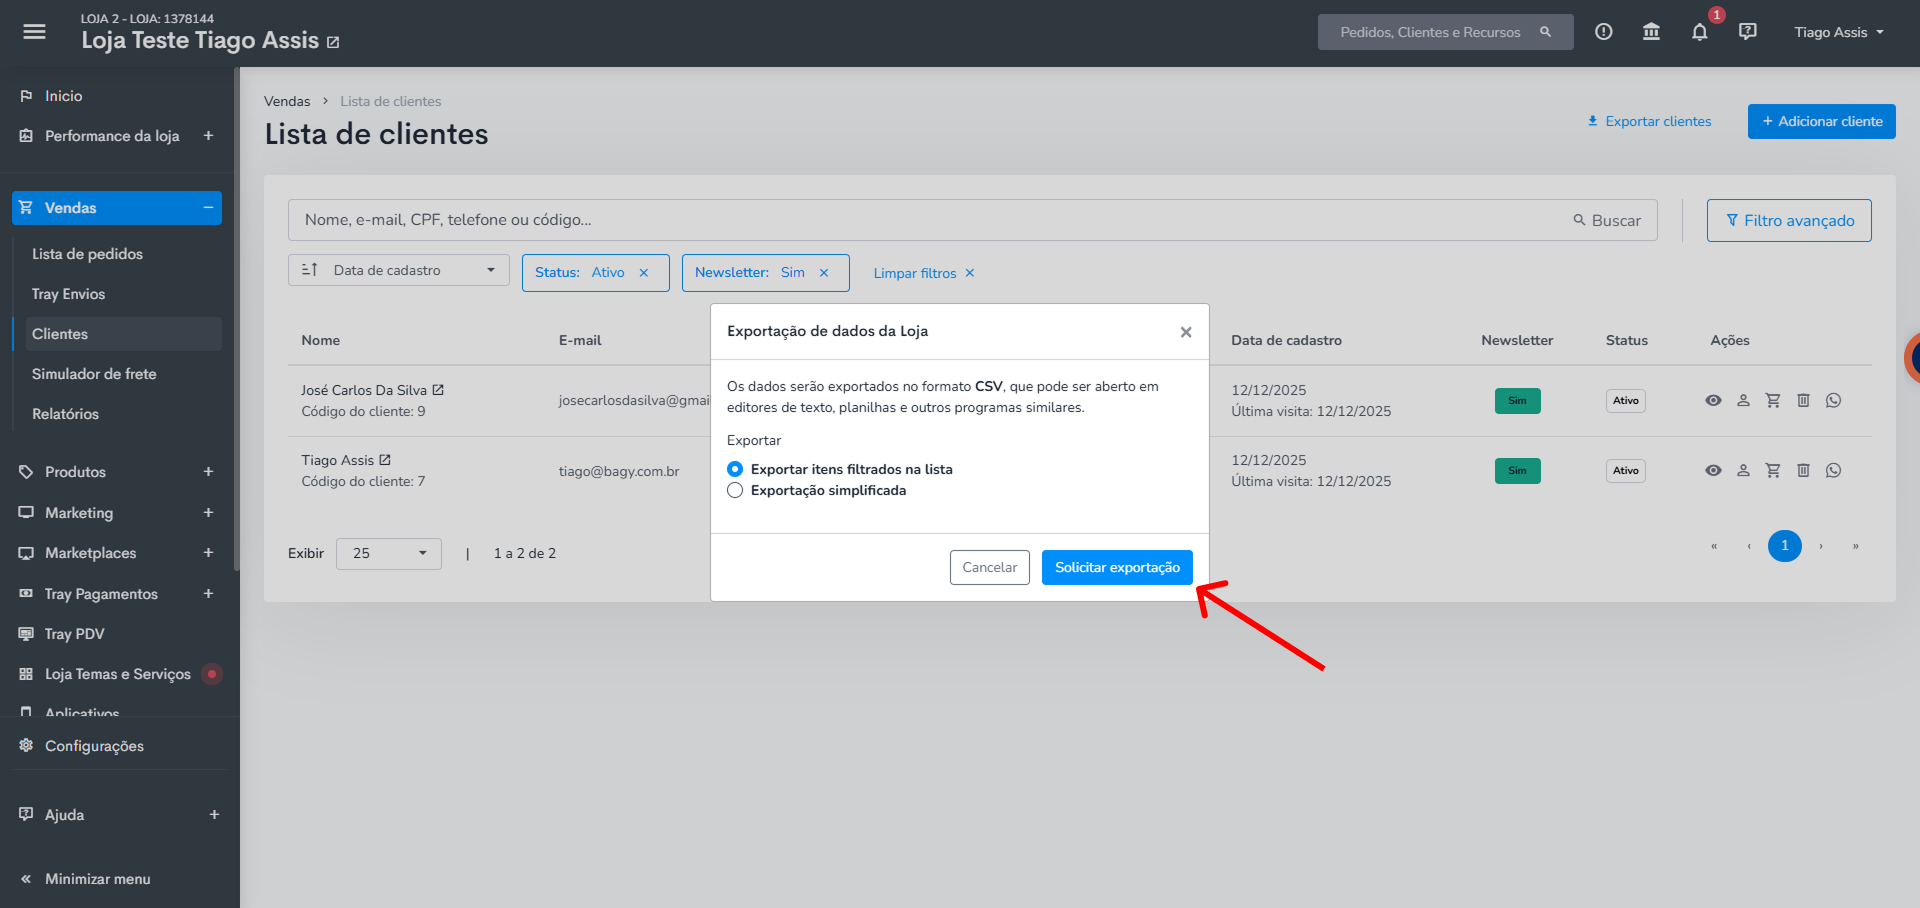Click Vendas breadcrumb link
The height and width of the screenshot is (908, 1920).
(287, 101)
